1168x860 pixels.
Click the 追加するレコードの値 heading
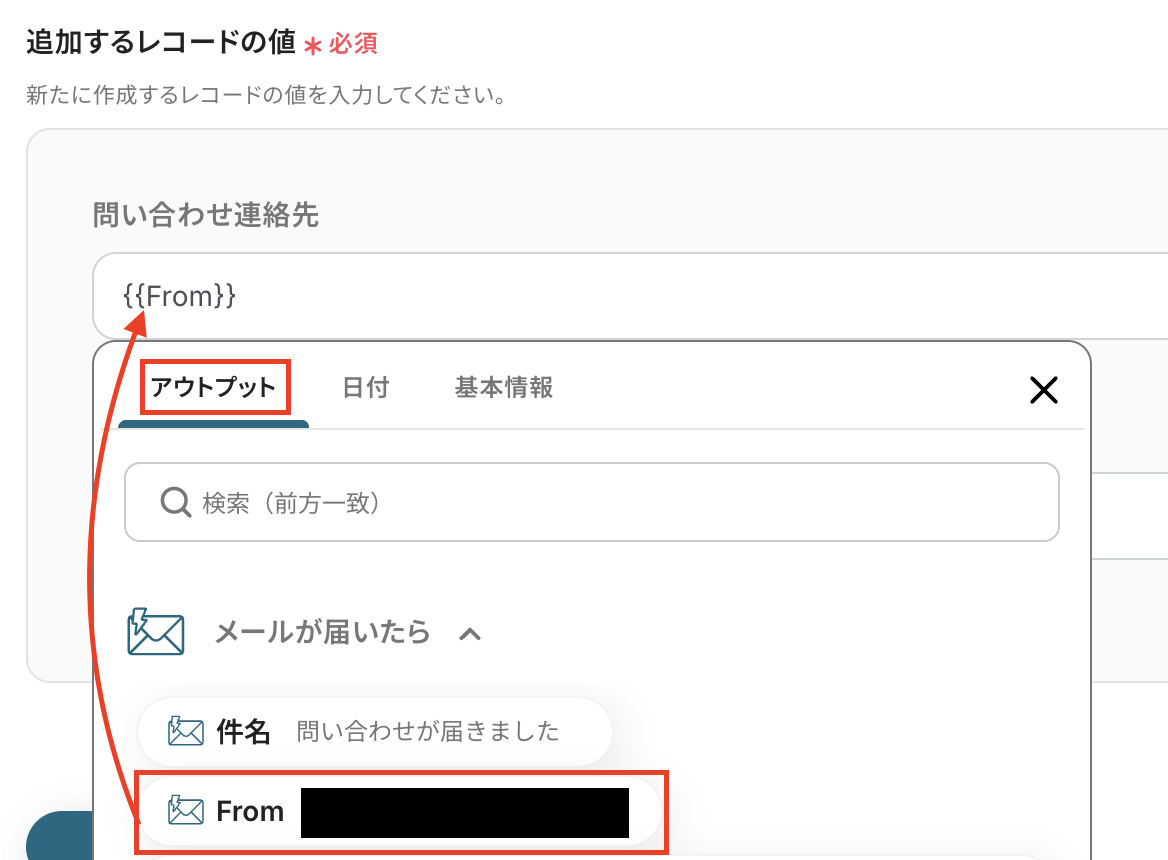161,42
